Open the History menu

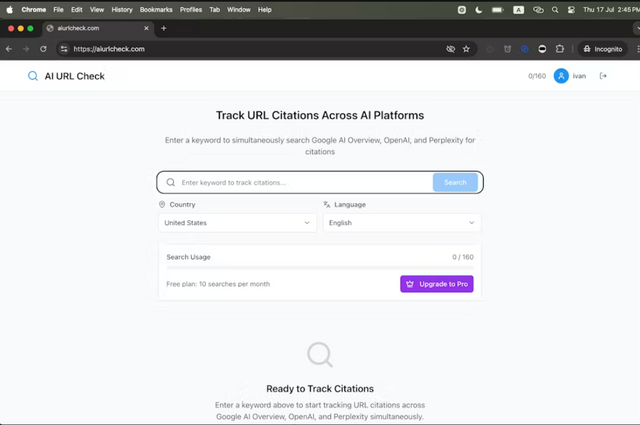[122, 9]
